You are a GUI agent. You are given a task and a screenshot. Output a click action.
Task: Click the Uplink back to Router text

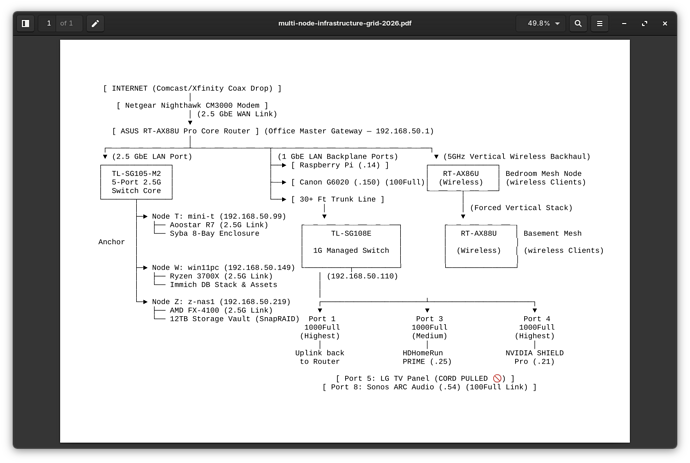click(x=319, y=357)
